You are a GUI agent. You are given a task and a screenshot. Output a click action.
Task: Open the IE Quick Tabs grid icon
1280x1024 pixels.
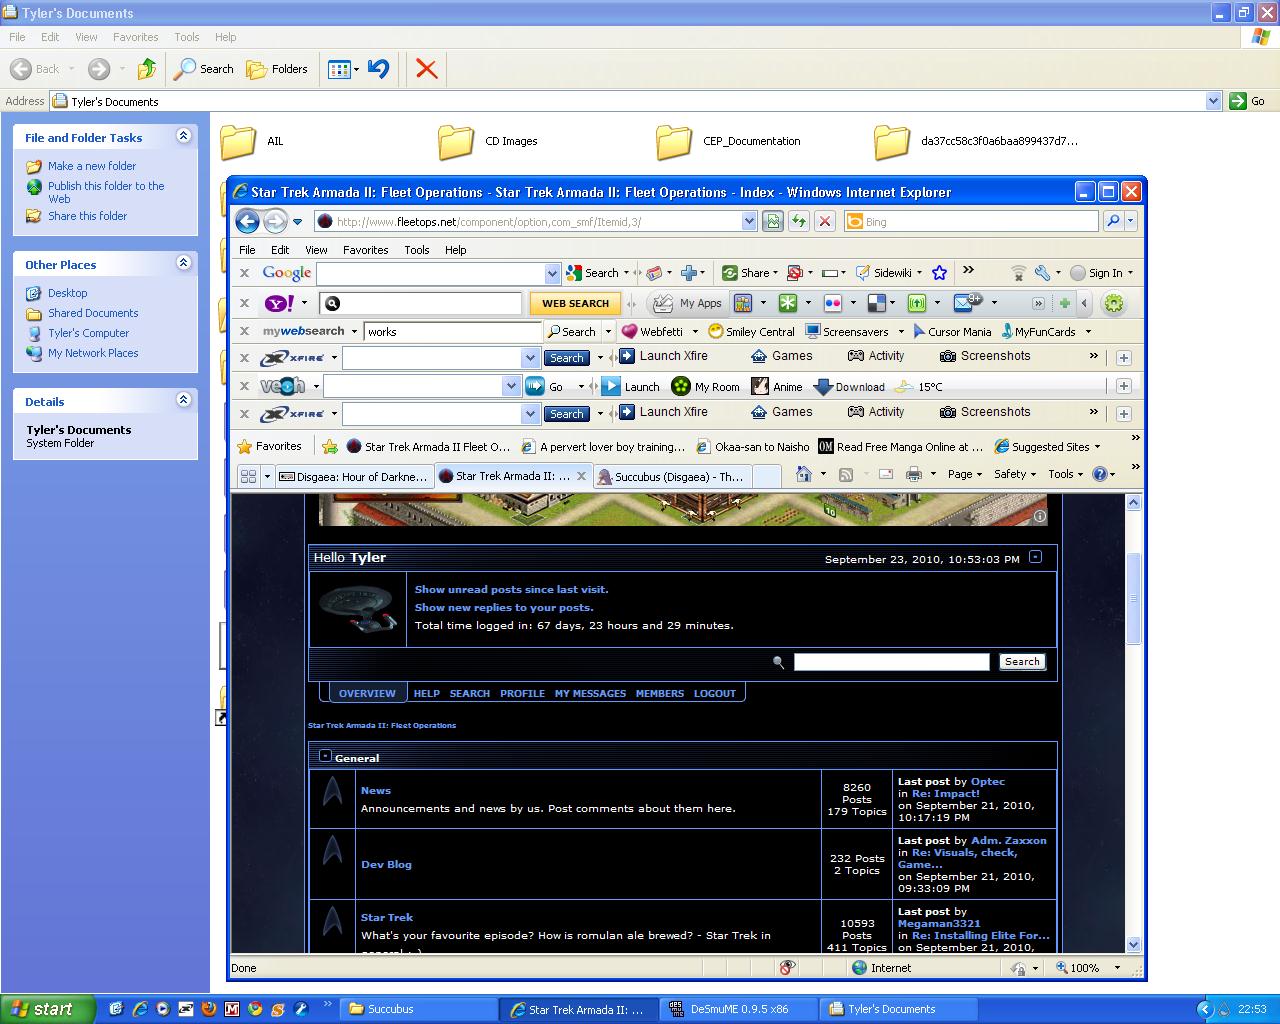tap(248, 477)
